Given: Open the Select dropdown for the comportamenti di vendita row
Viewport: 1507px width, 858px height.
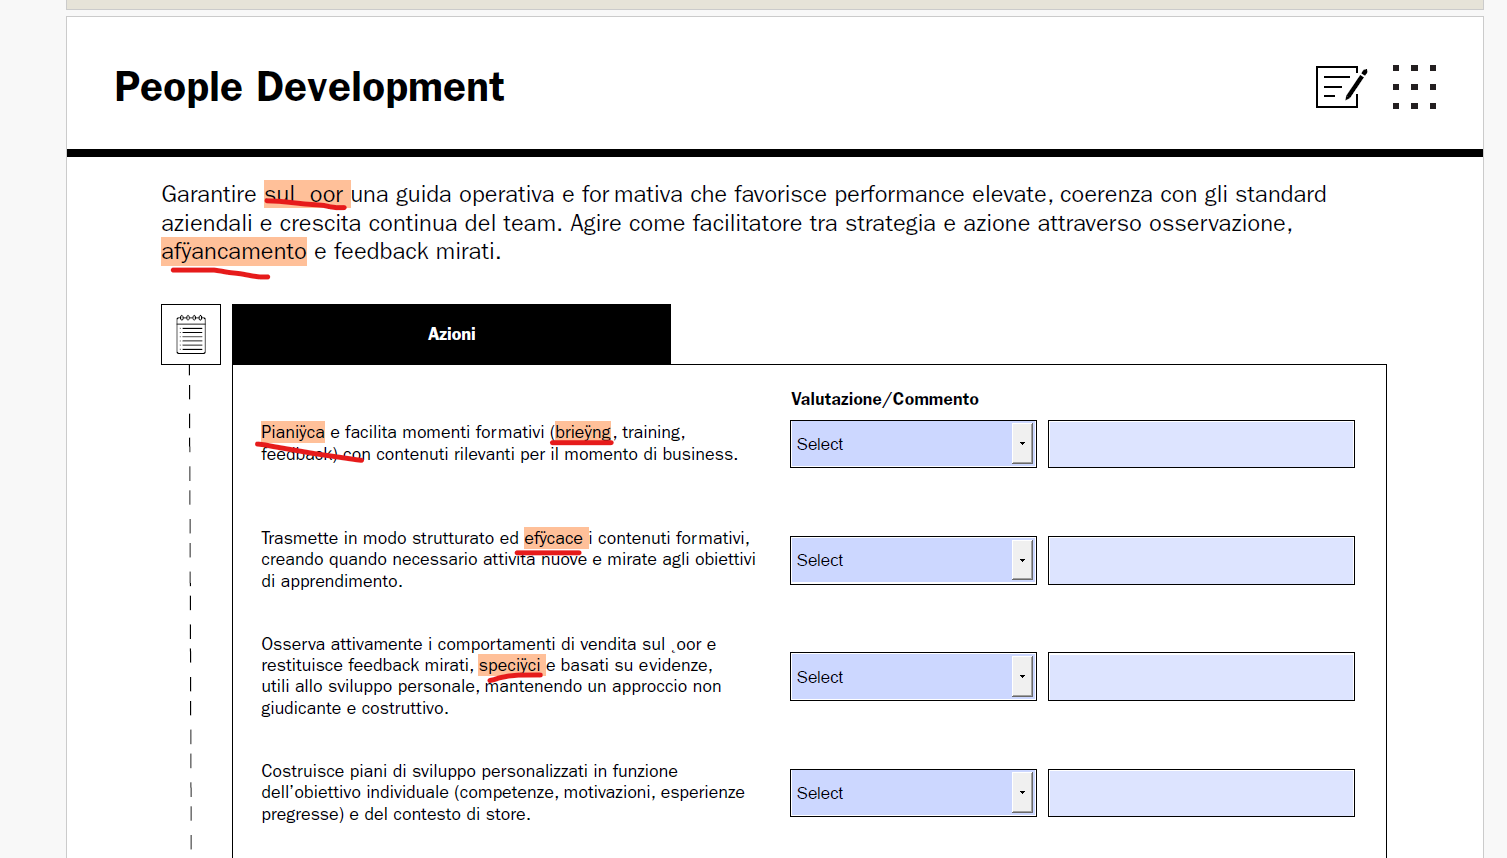Looking at the screenshot, I should pyautogui.click(x=912, y=677).
